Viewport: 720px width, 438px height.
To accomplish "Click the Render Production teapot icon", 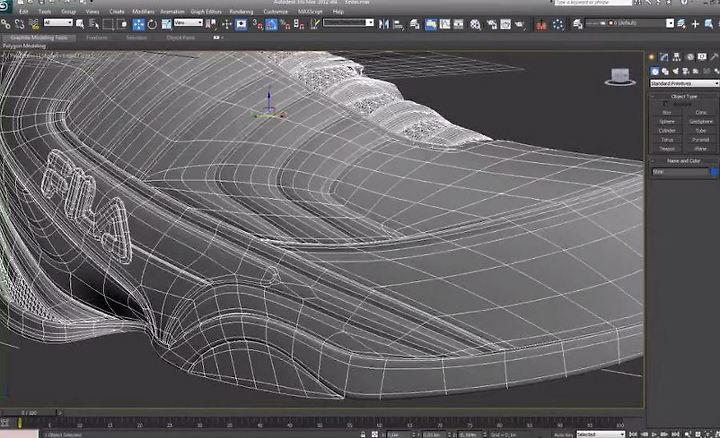I will click(520, 24).
